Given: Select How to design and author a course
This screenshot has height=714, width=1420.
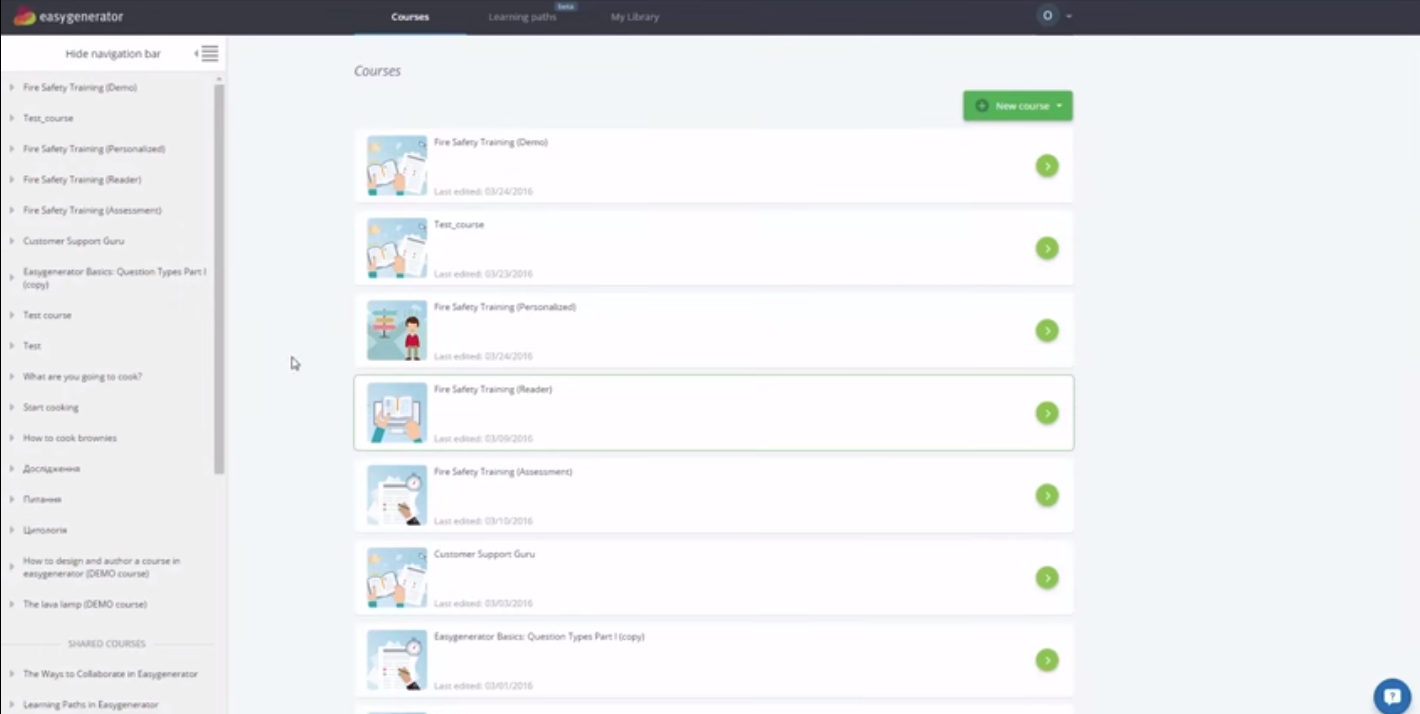Looking at the screenshot, I should point(102,567).
